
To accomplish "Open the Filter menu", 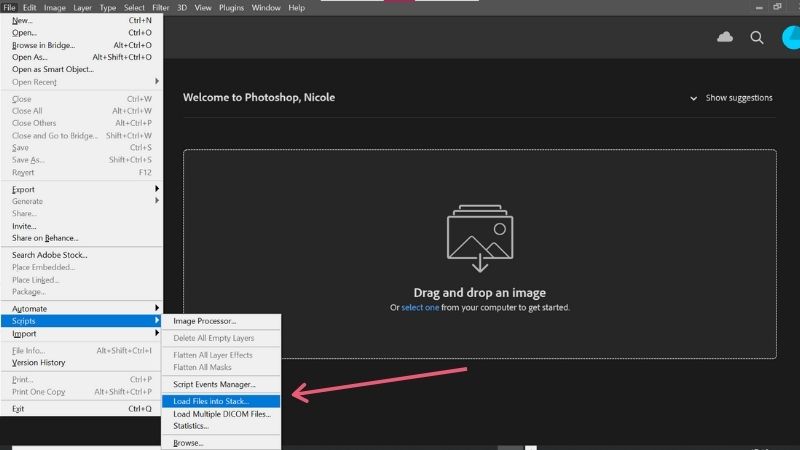I will [x=161, y=8].
